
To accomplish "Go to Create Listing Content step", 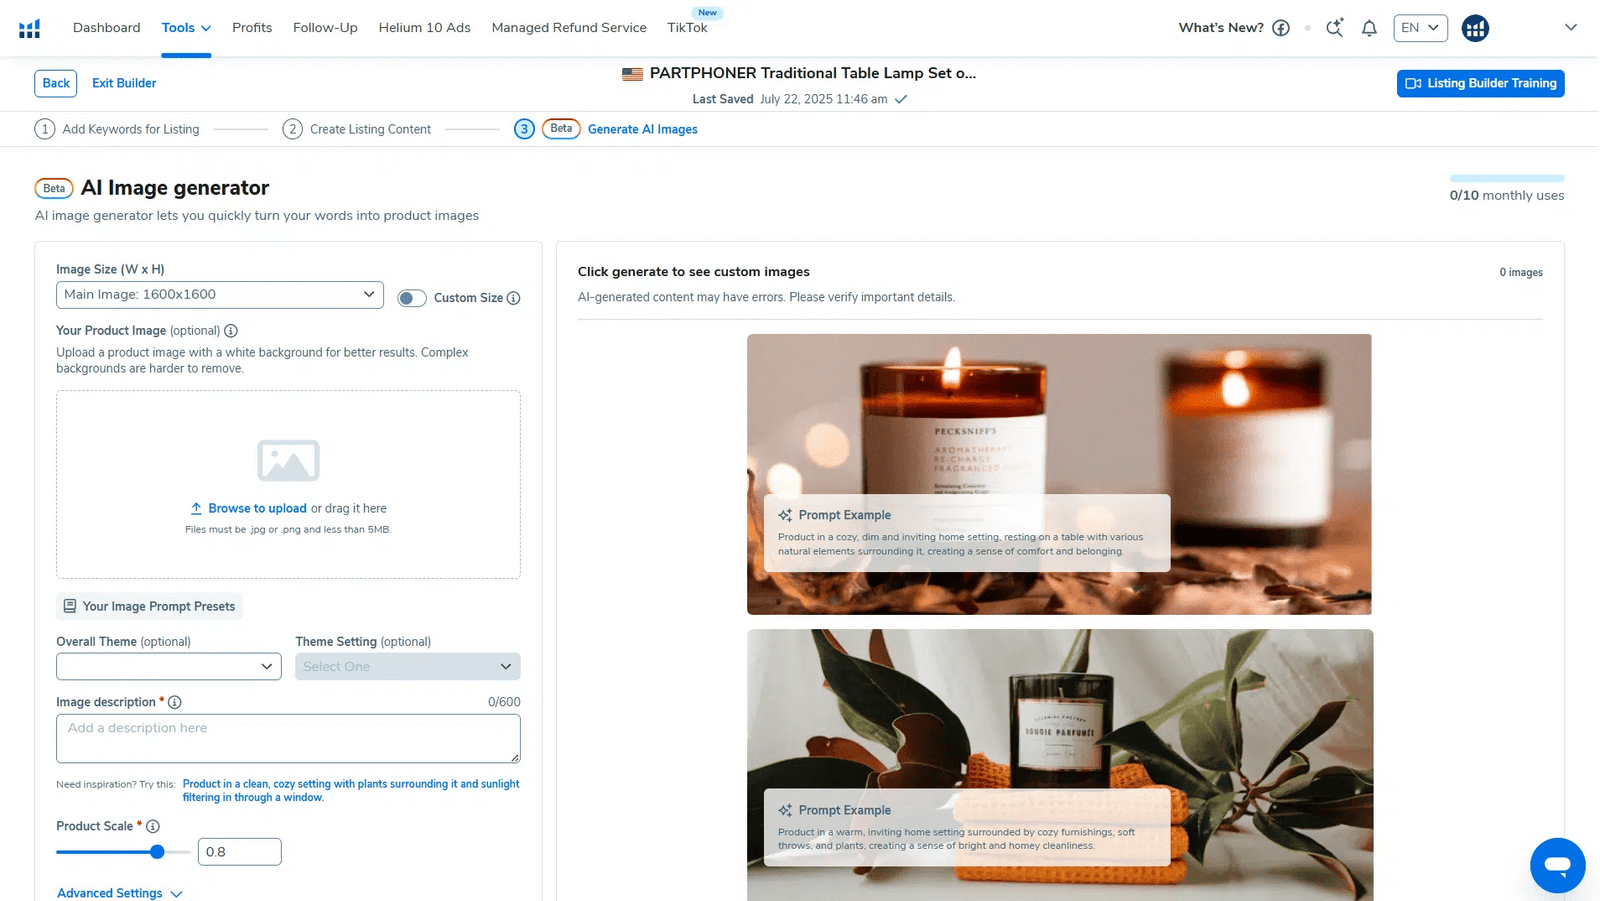I will tap(369, 129).
